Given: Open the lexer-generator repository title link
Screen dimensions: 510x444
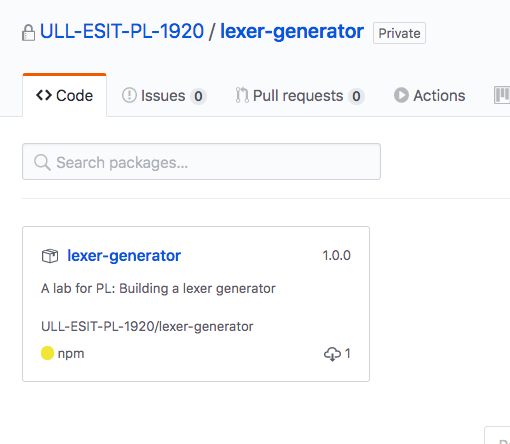Looking at the screenshot, I should click(x=292, y=32).
